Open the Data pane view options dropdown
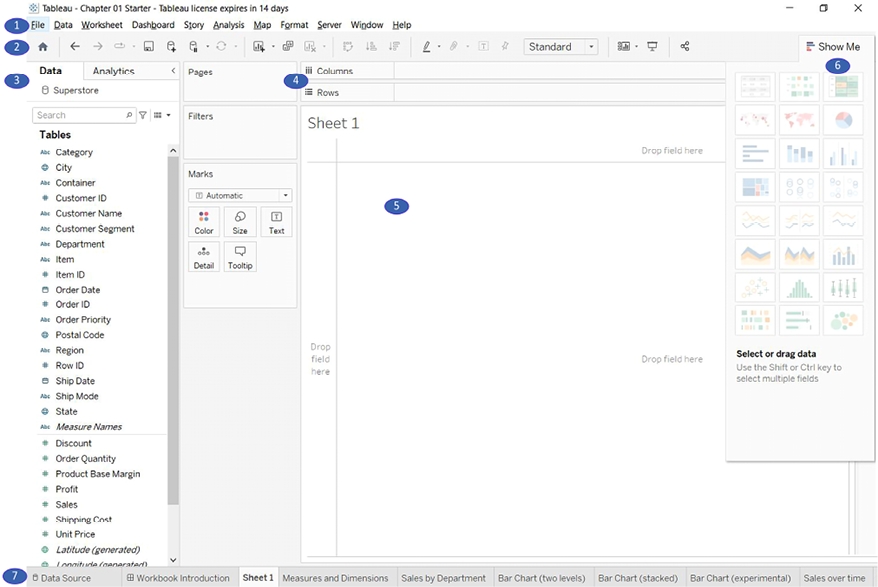Image resolution: width=878 pixels, height=587 pixels. pos(161,115)
